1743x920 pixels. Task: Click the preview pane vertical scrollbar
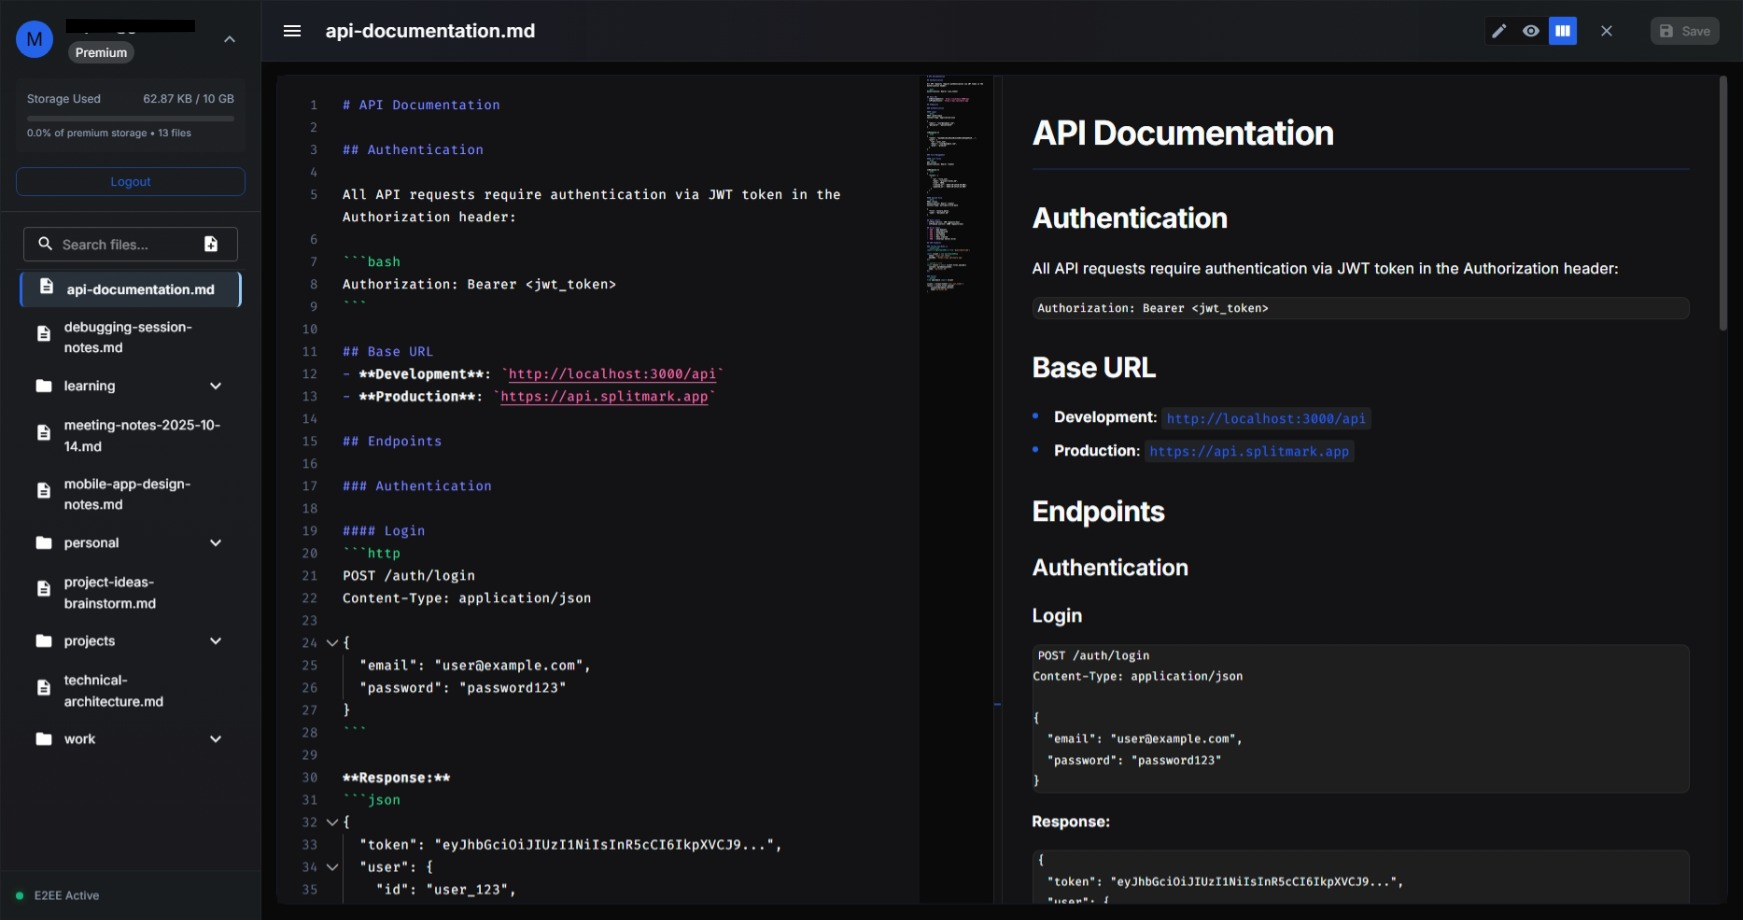(1722, 200)
